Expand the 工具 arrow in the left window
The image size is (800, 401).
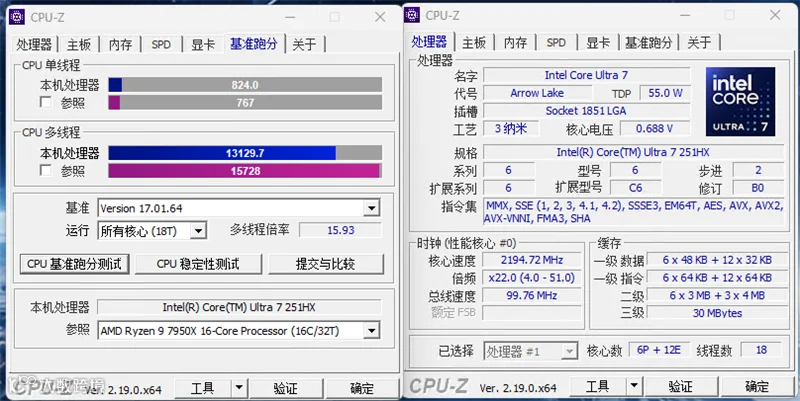[x=239, y=388]
